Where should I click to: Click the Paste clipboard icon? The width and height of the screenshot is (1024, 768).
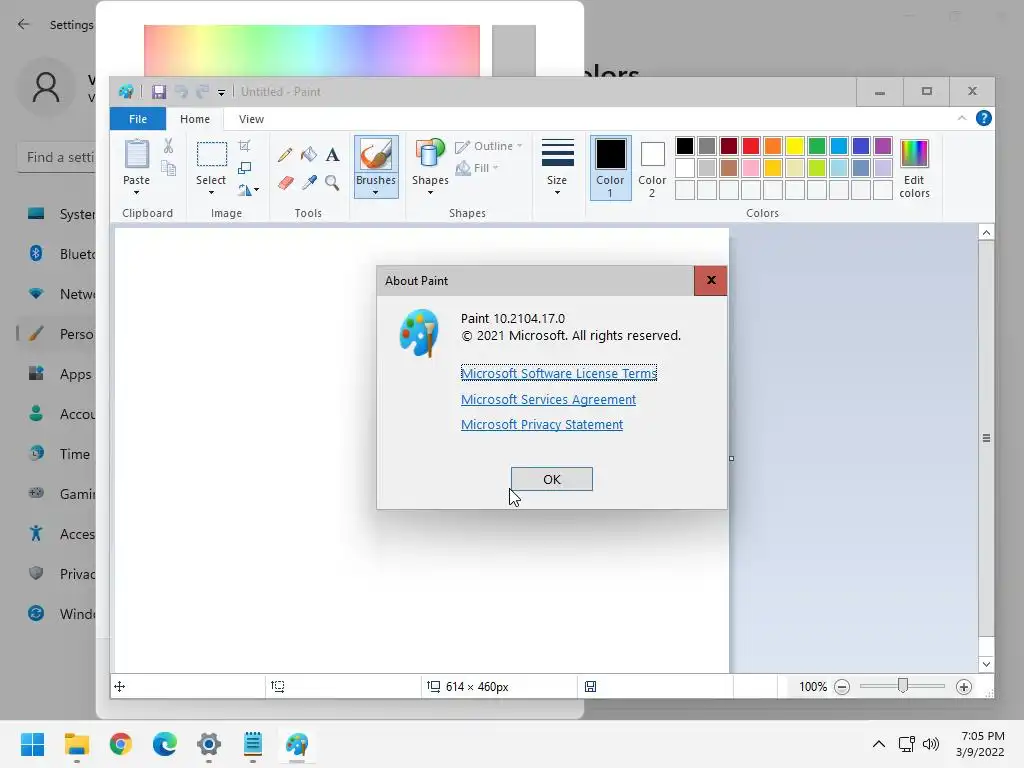[x=136, y=154]
